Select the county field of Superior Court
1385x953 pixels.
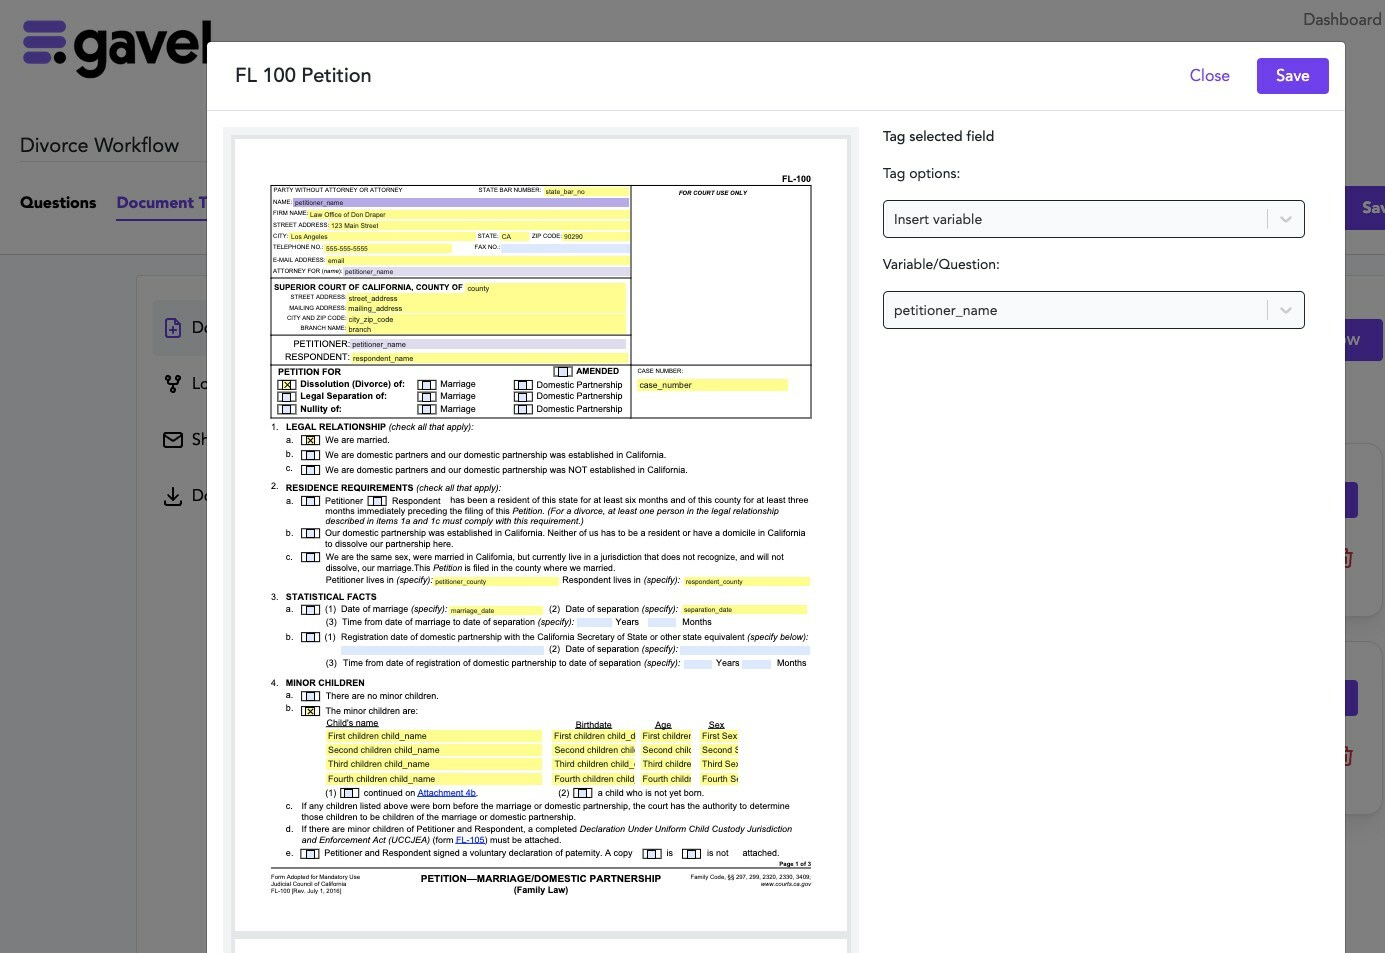pyautogui.click(x=545, y=288)
